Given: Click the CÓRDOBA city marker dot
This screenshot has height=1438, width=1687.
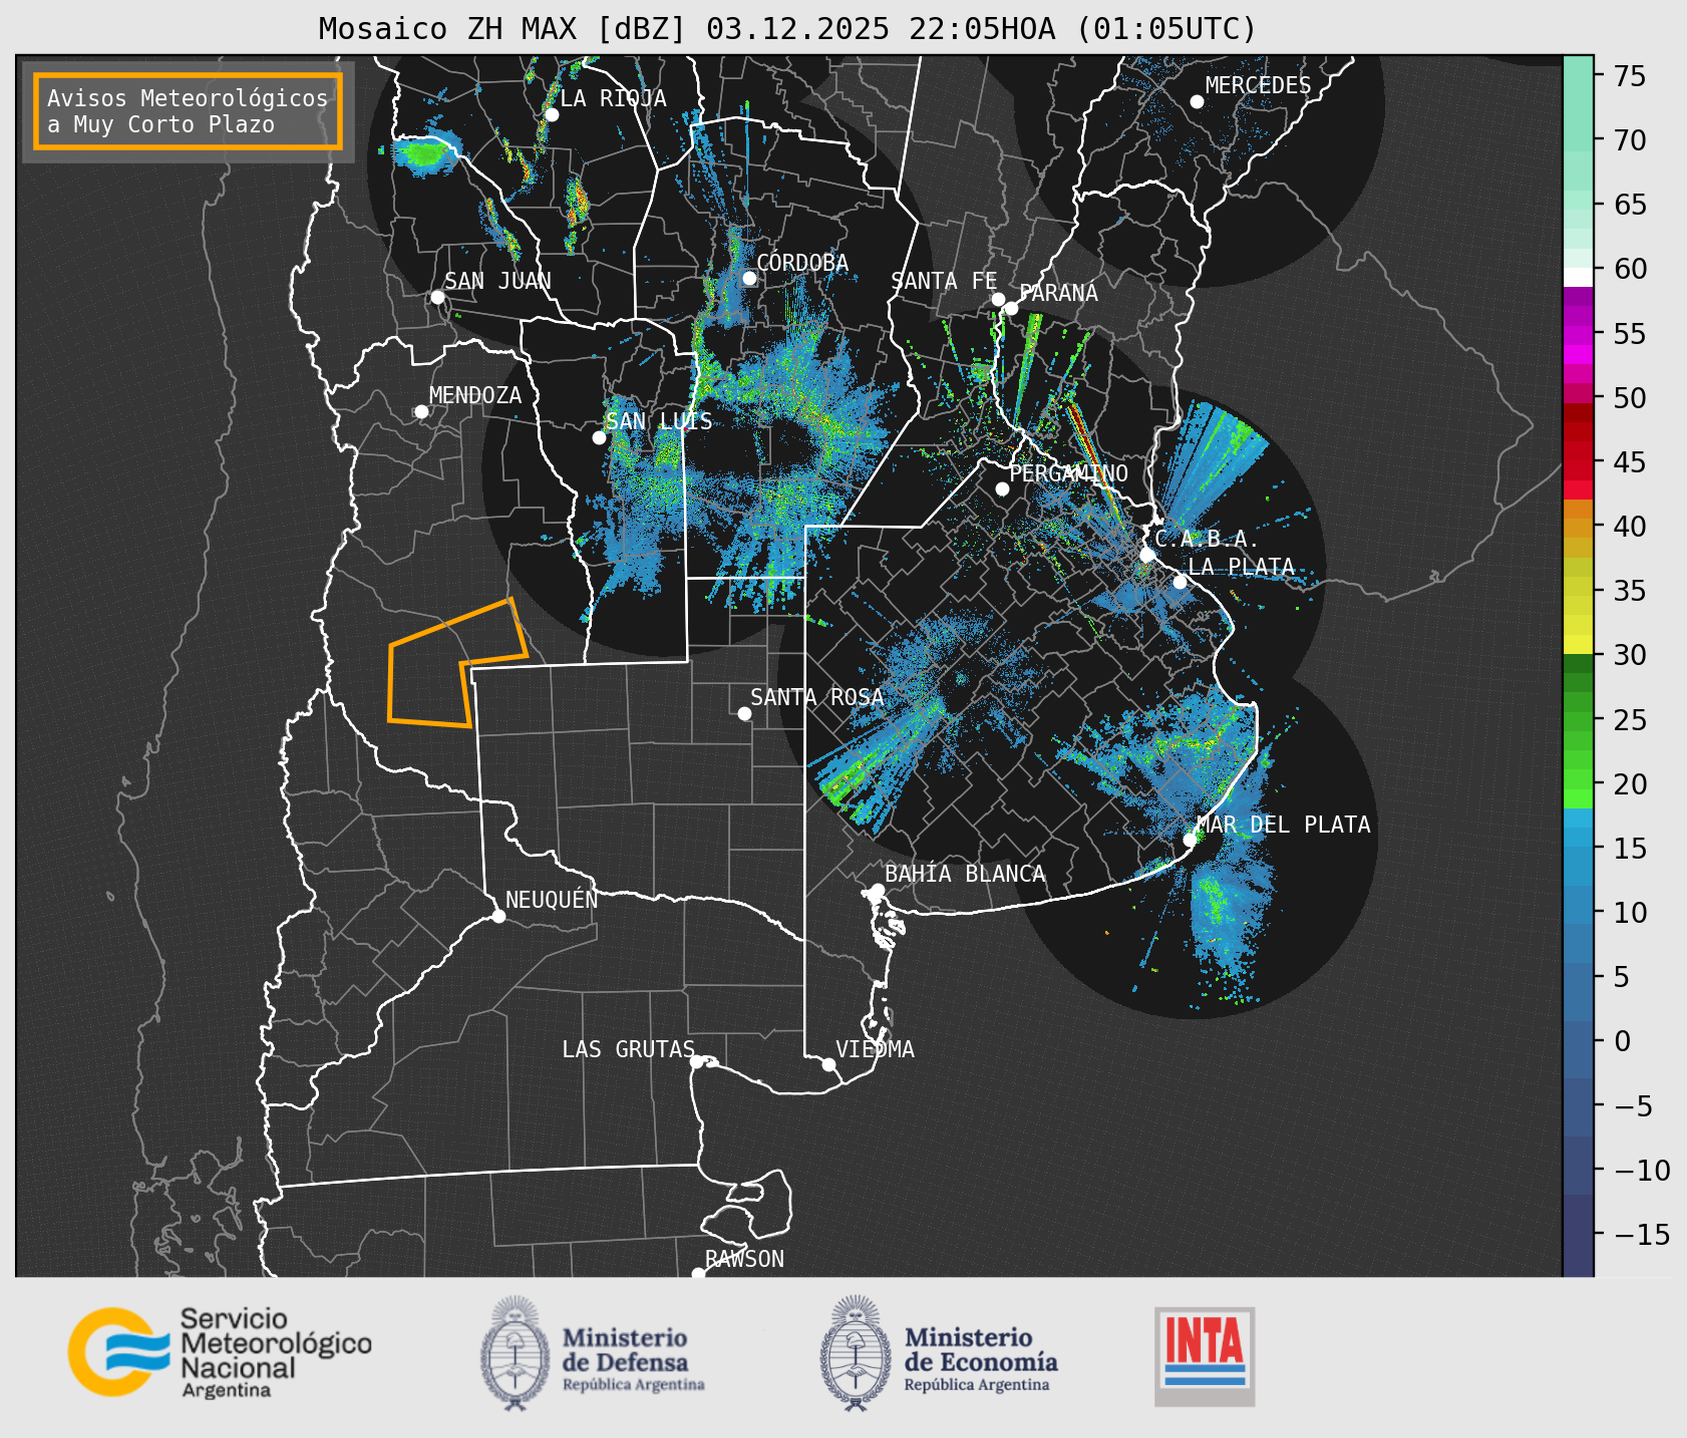Looking at the screenshot, I should click(x=749, y=278).
